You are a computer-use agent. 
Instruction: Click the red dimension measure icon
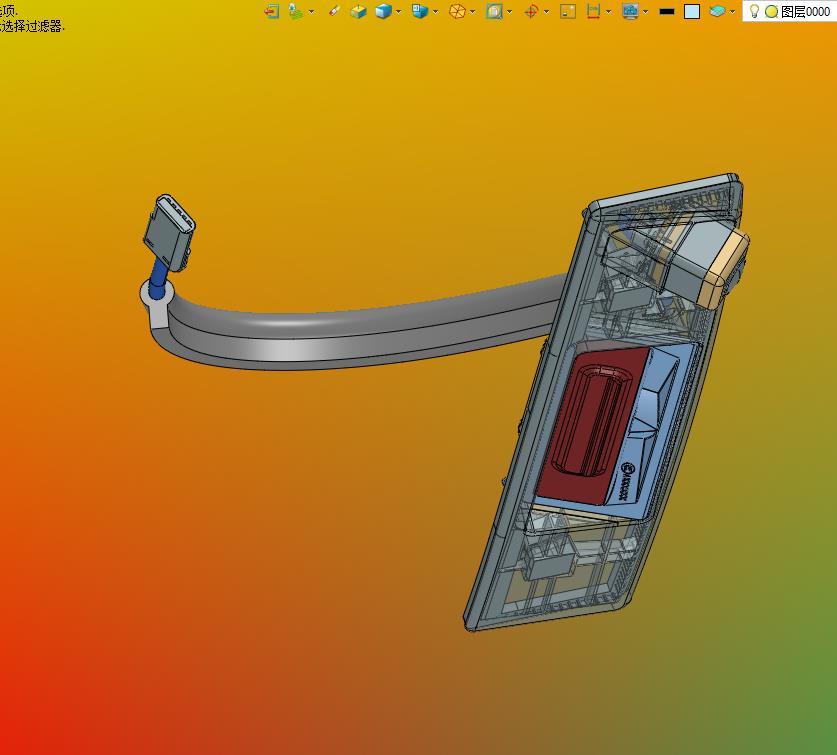593,11
